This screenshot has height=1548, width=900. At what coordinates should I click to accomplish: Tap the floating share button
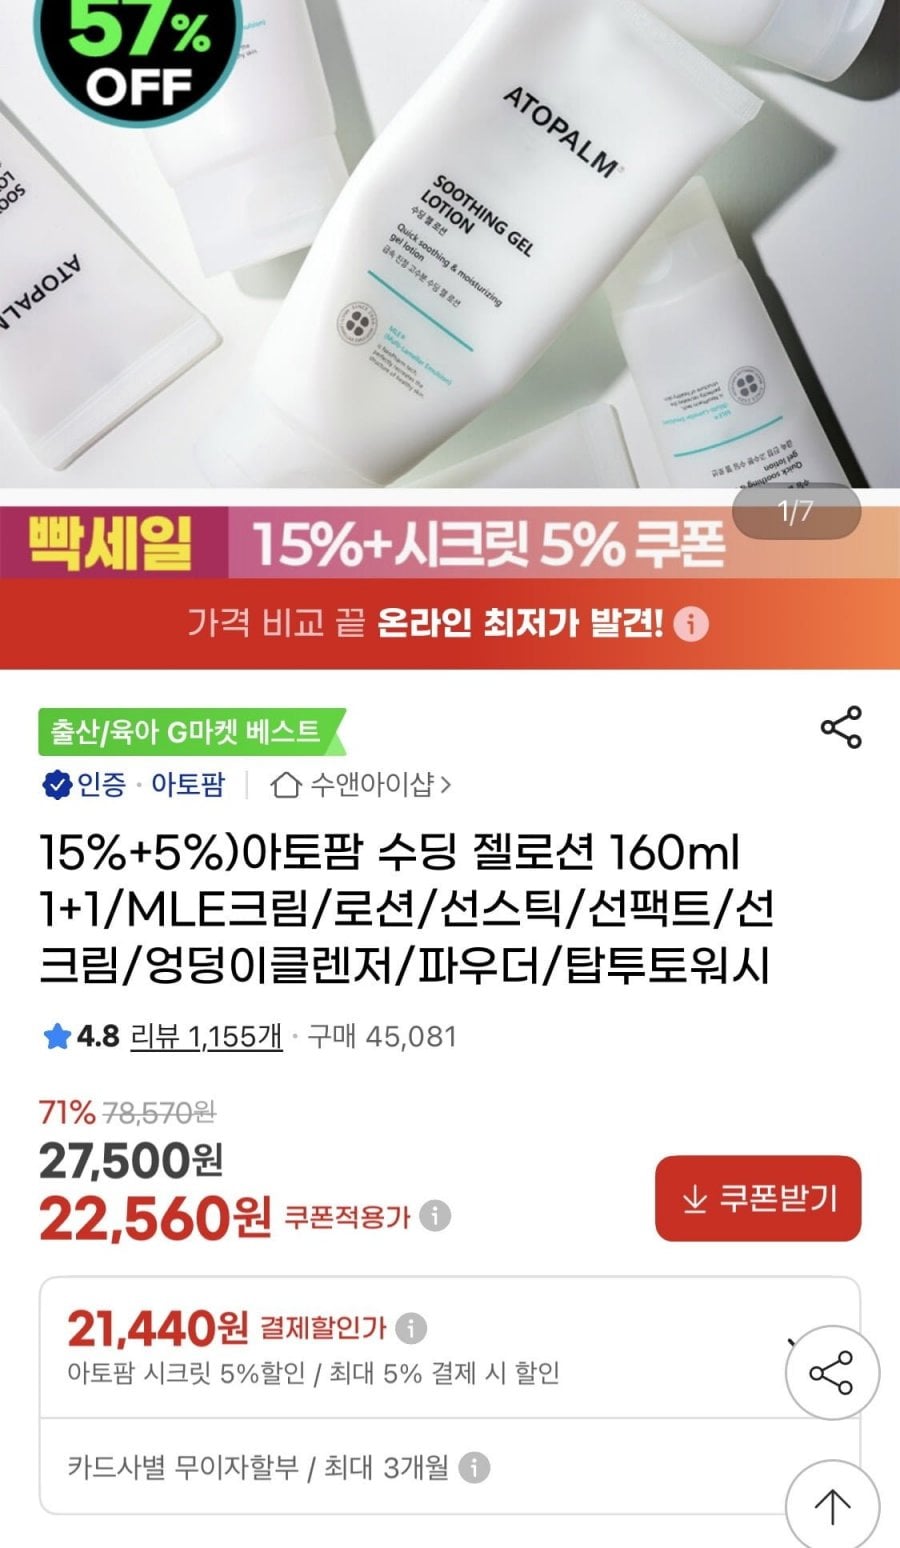(832, 1373)
